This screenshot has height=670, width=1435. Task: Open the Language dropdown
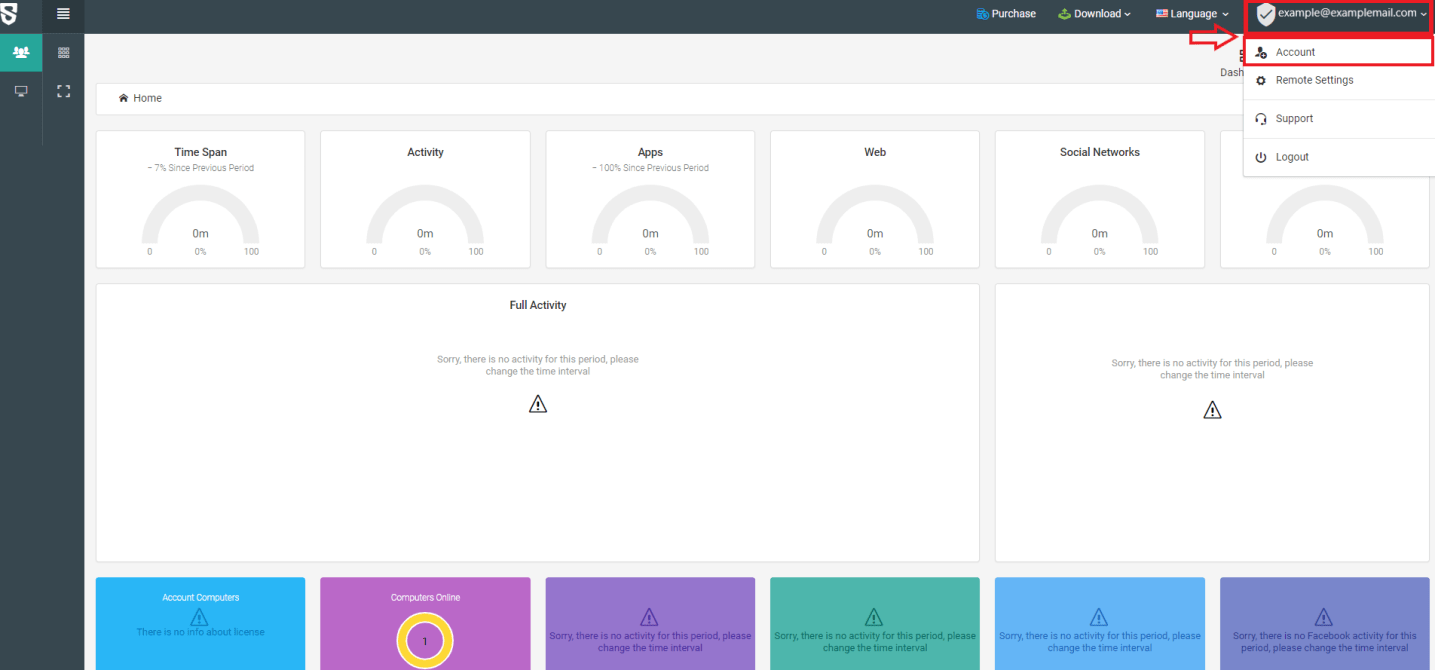[1192, 14]
